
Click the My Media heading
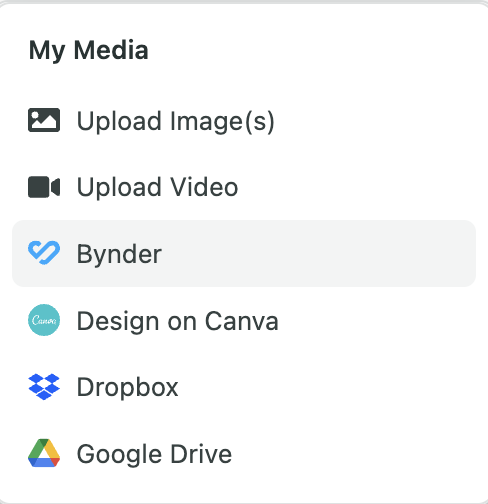point(89,51)
